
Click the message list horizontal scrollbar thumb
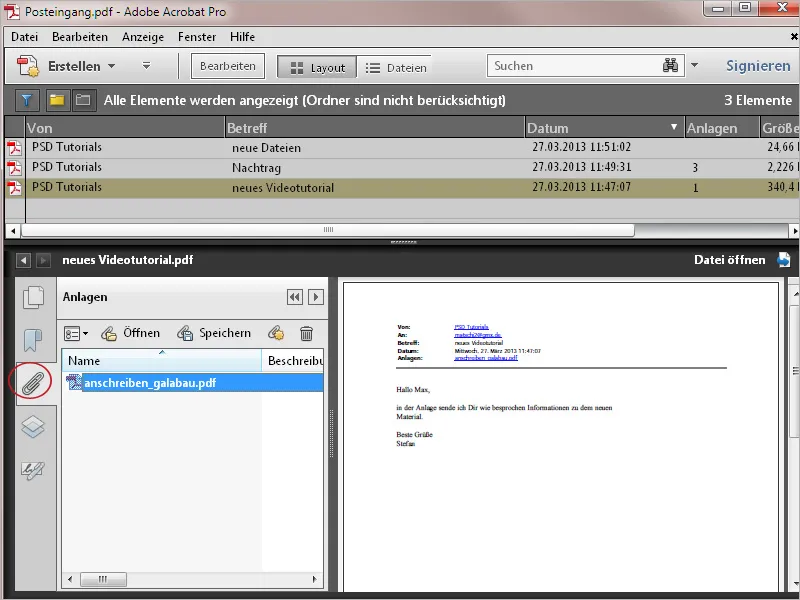[328, 230]
